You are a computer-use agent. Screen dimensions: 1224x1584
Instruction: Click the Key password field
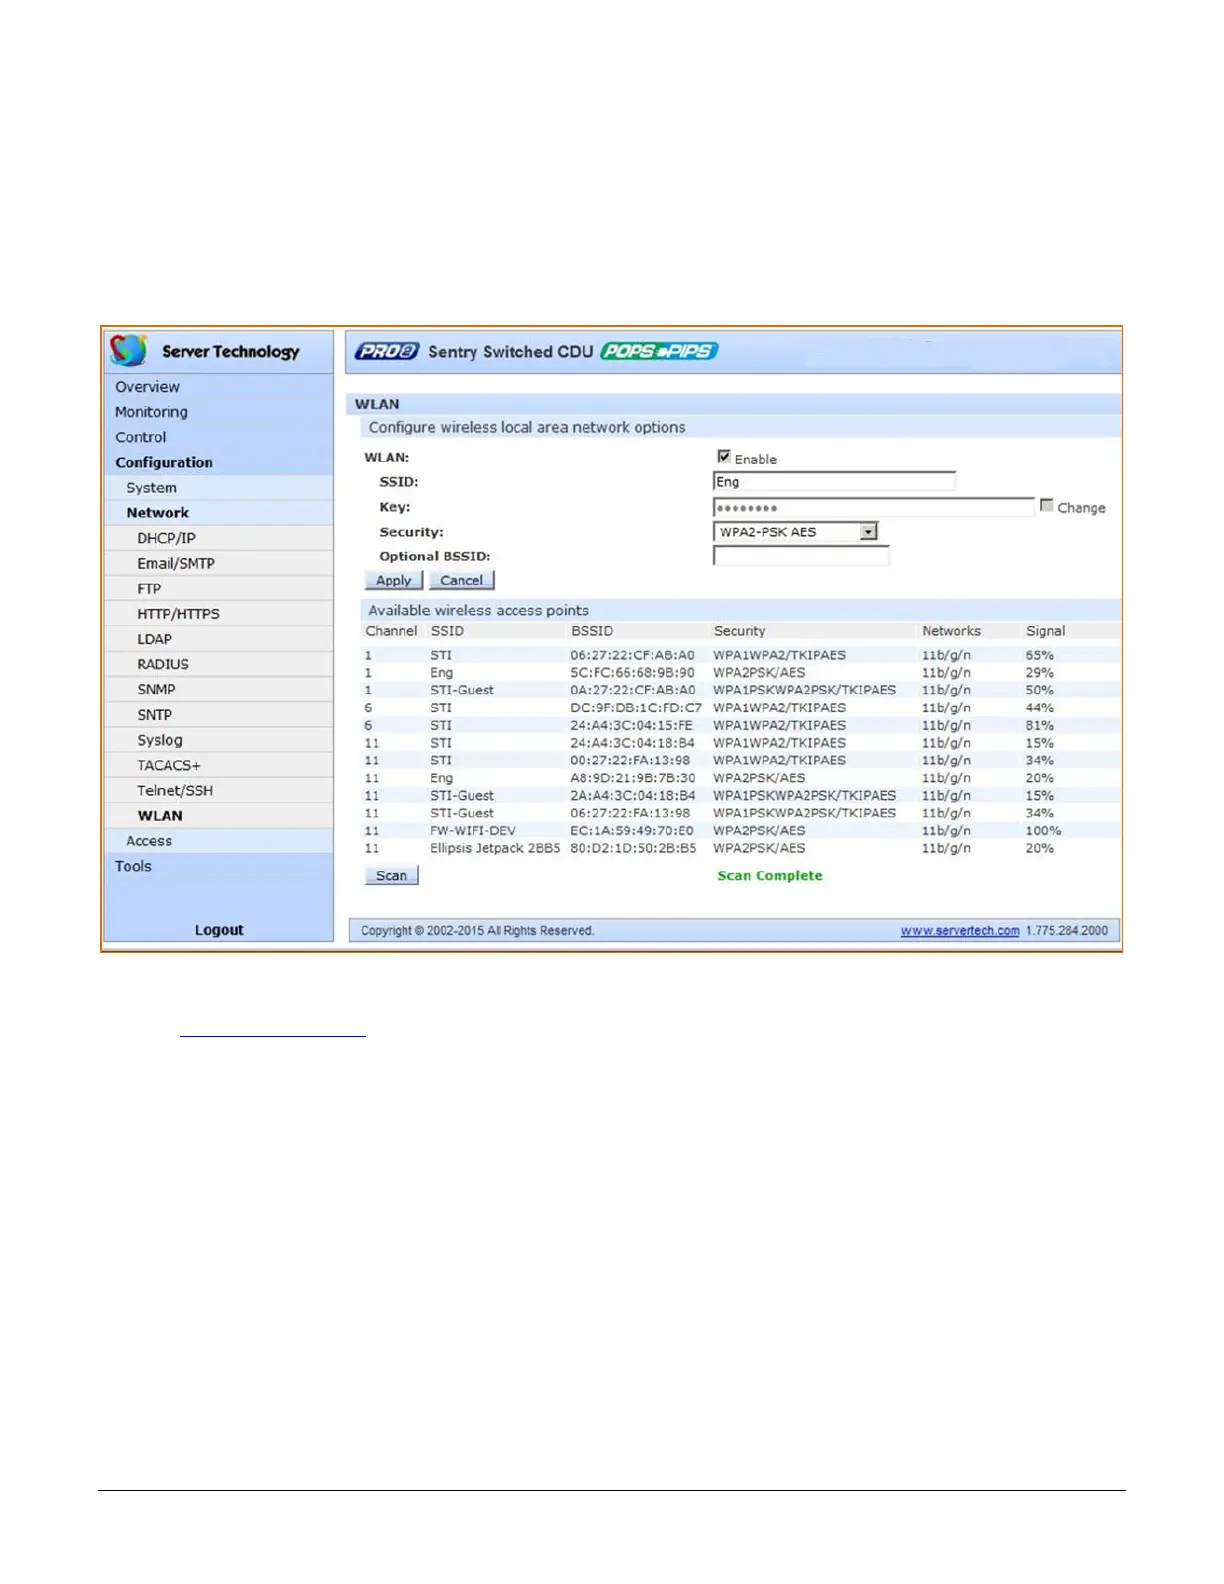pyautogui.click(x=873, y=507)
